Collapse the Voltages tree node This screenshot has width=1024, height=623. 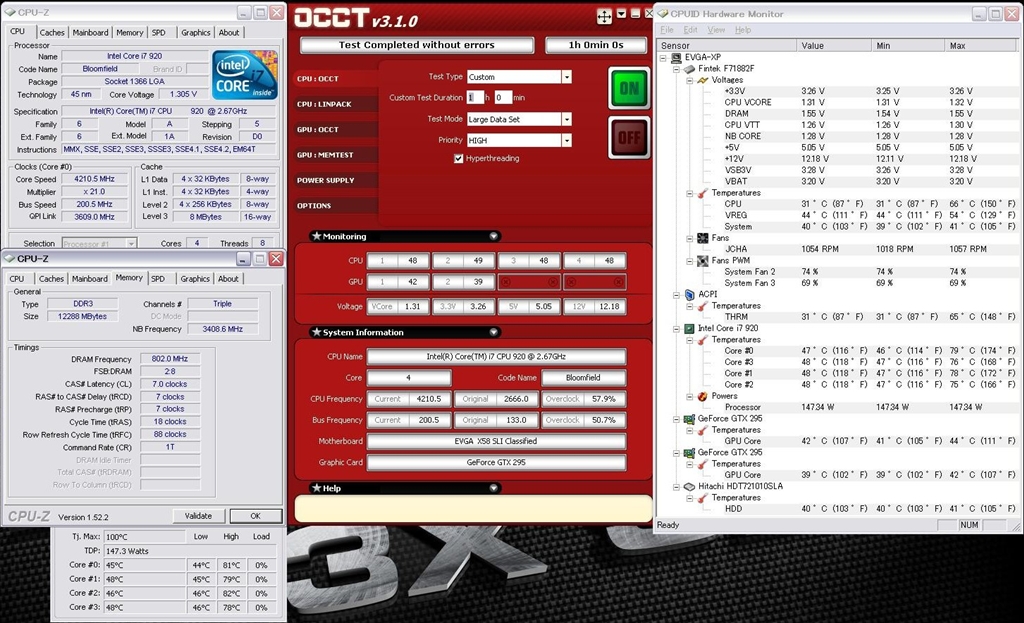(x=690, y=80)
